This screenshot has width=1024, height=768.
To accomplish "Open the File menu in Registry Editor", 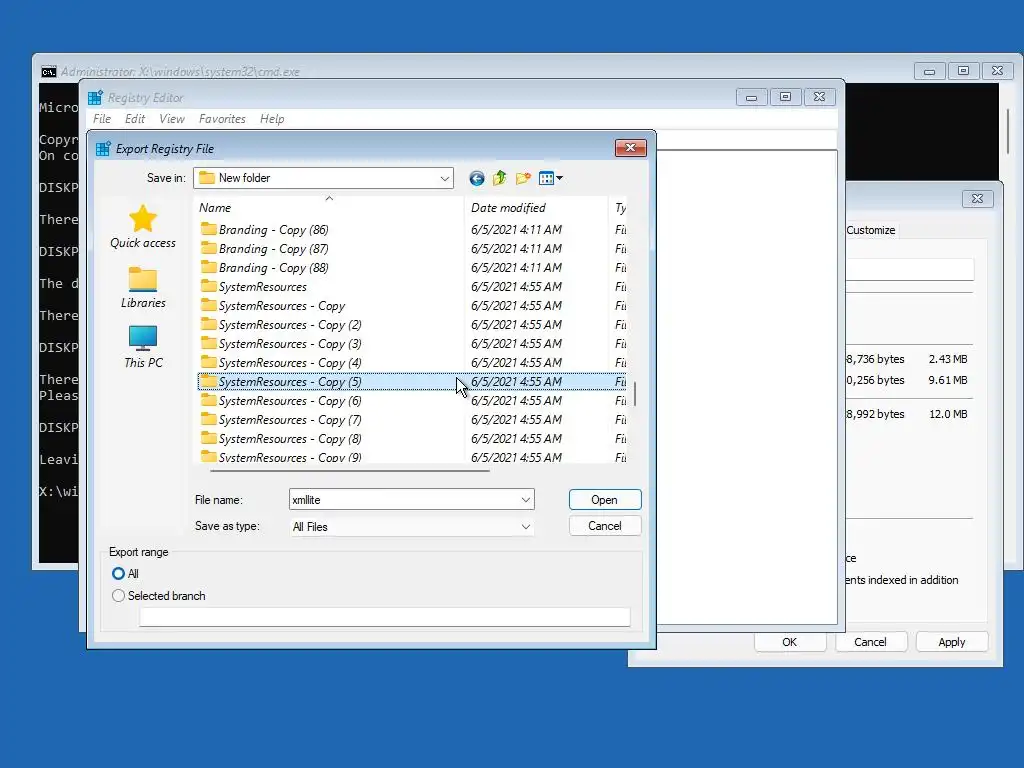I will (102, 119).
